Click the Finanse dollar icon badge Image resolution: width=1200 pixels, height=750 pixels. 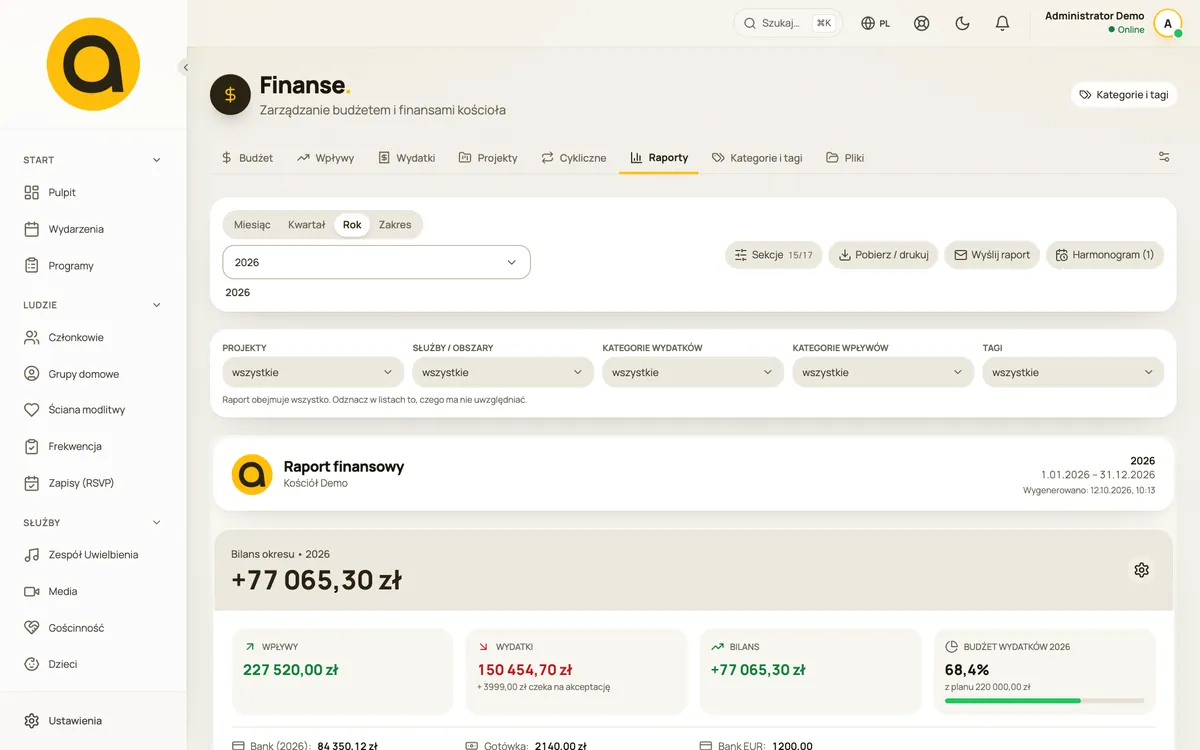coord(230,94)
